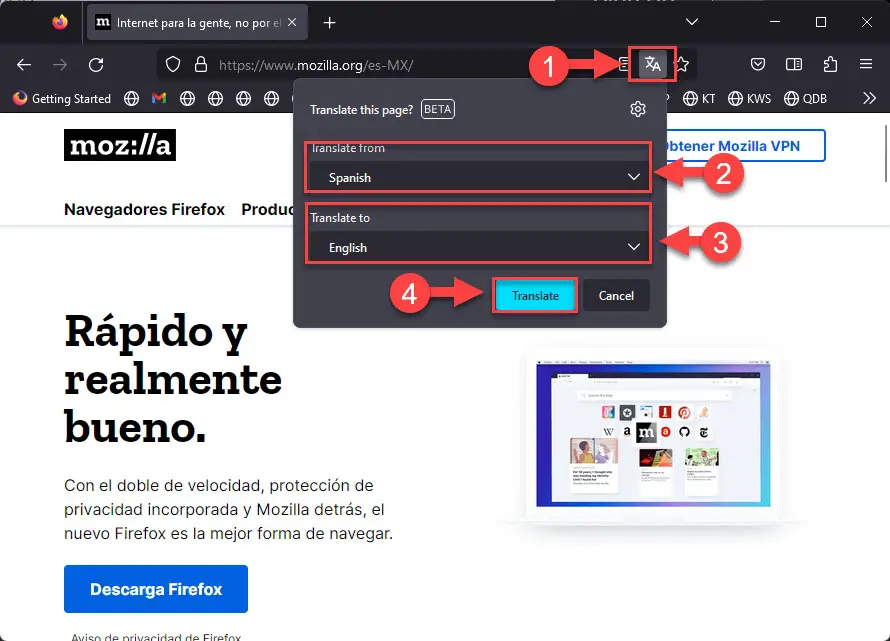Viewport: 890px width, 641px height.
Task: Open the sidebar panel icon
Action: 794,64
